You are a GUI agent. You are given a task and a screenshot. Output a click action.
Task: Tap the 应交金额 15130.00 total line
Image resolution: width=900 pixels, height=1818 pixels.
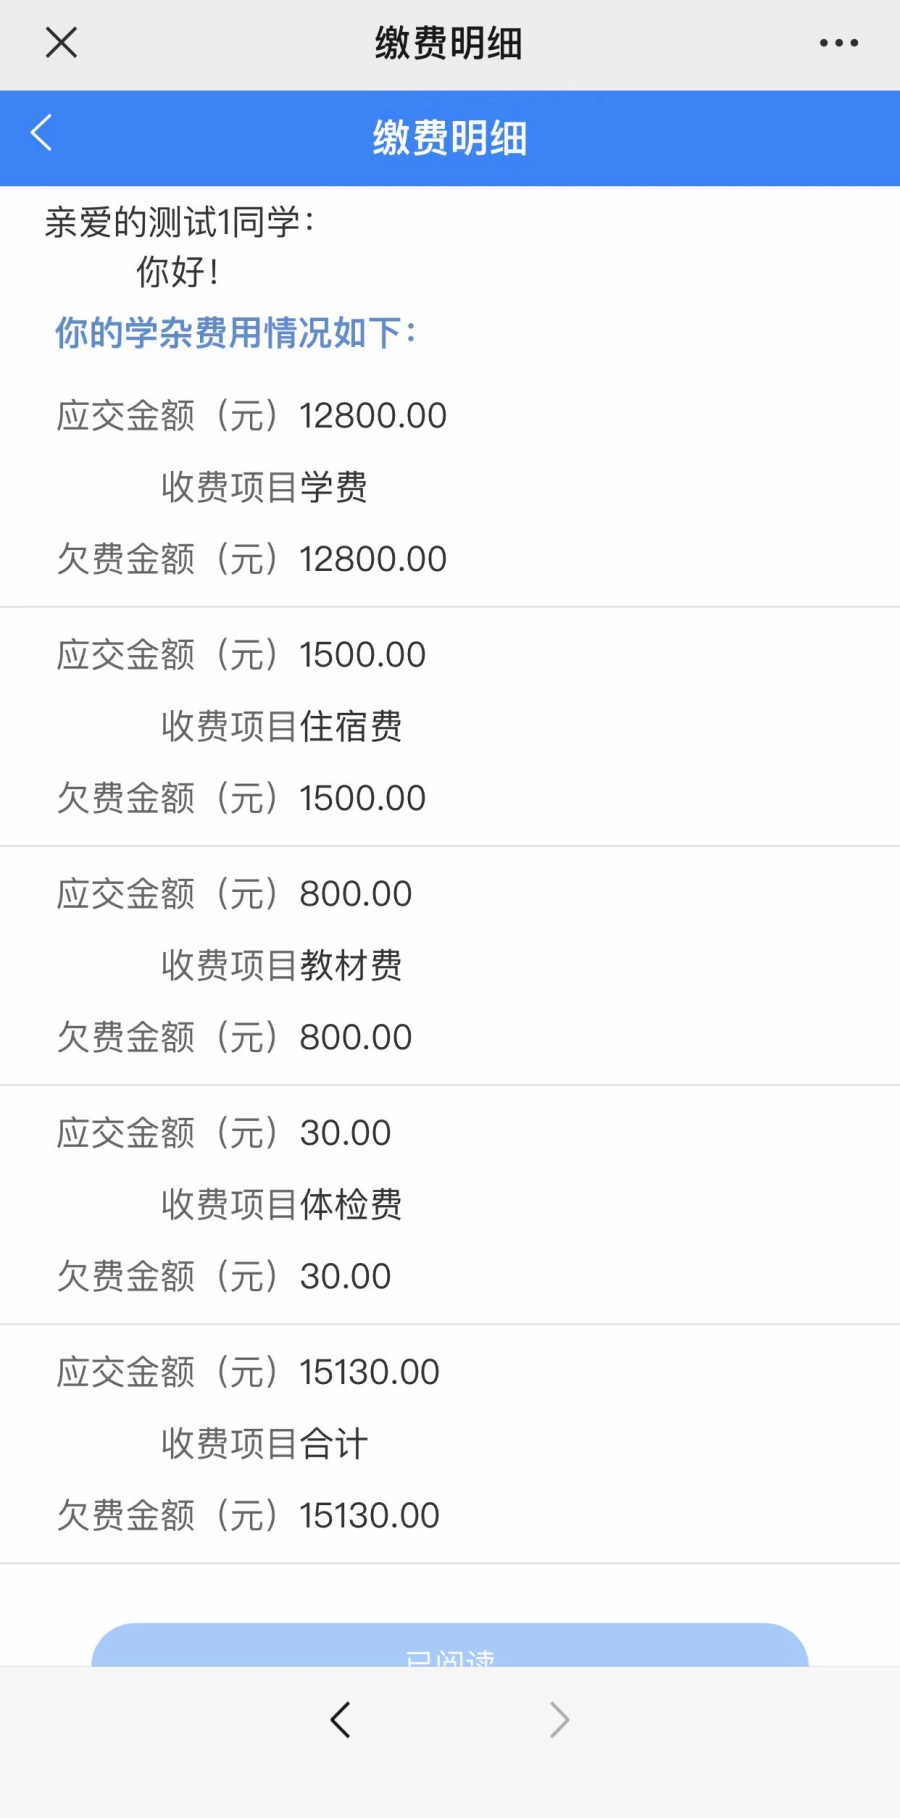coord(248,1372)
